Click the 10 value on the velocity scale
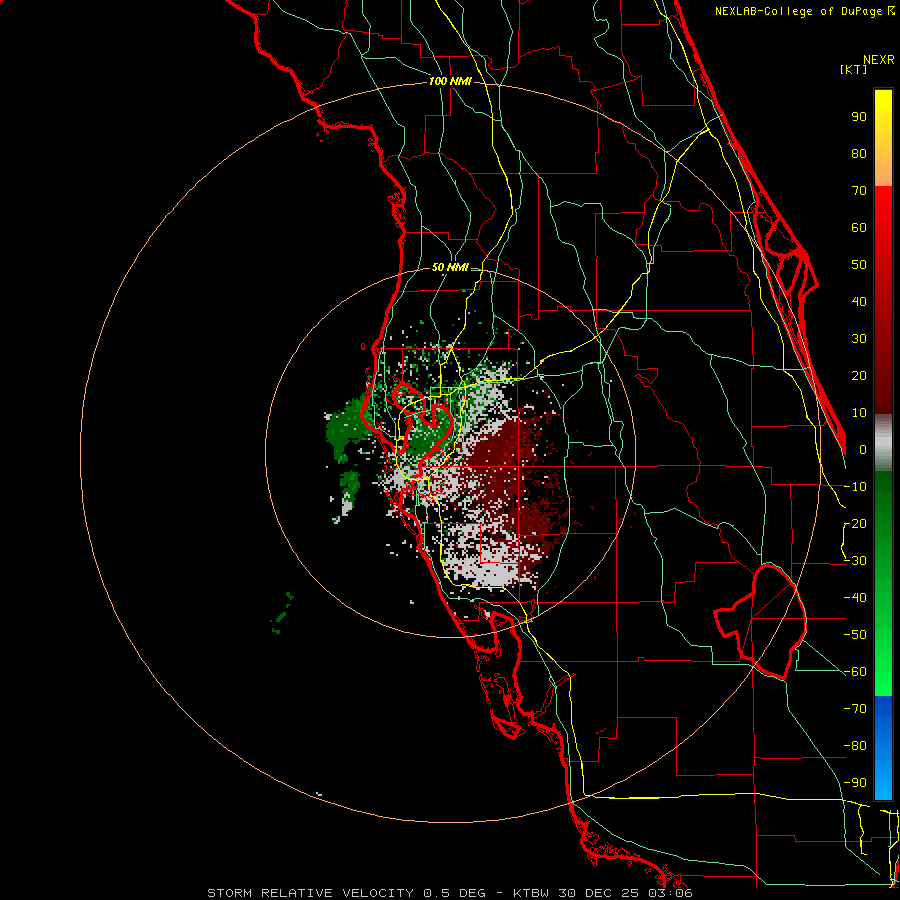 859,413
